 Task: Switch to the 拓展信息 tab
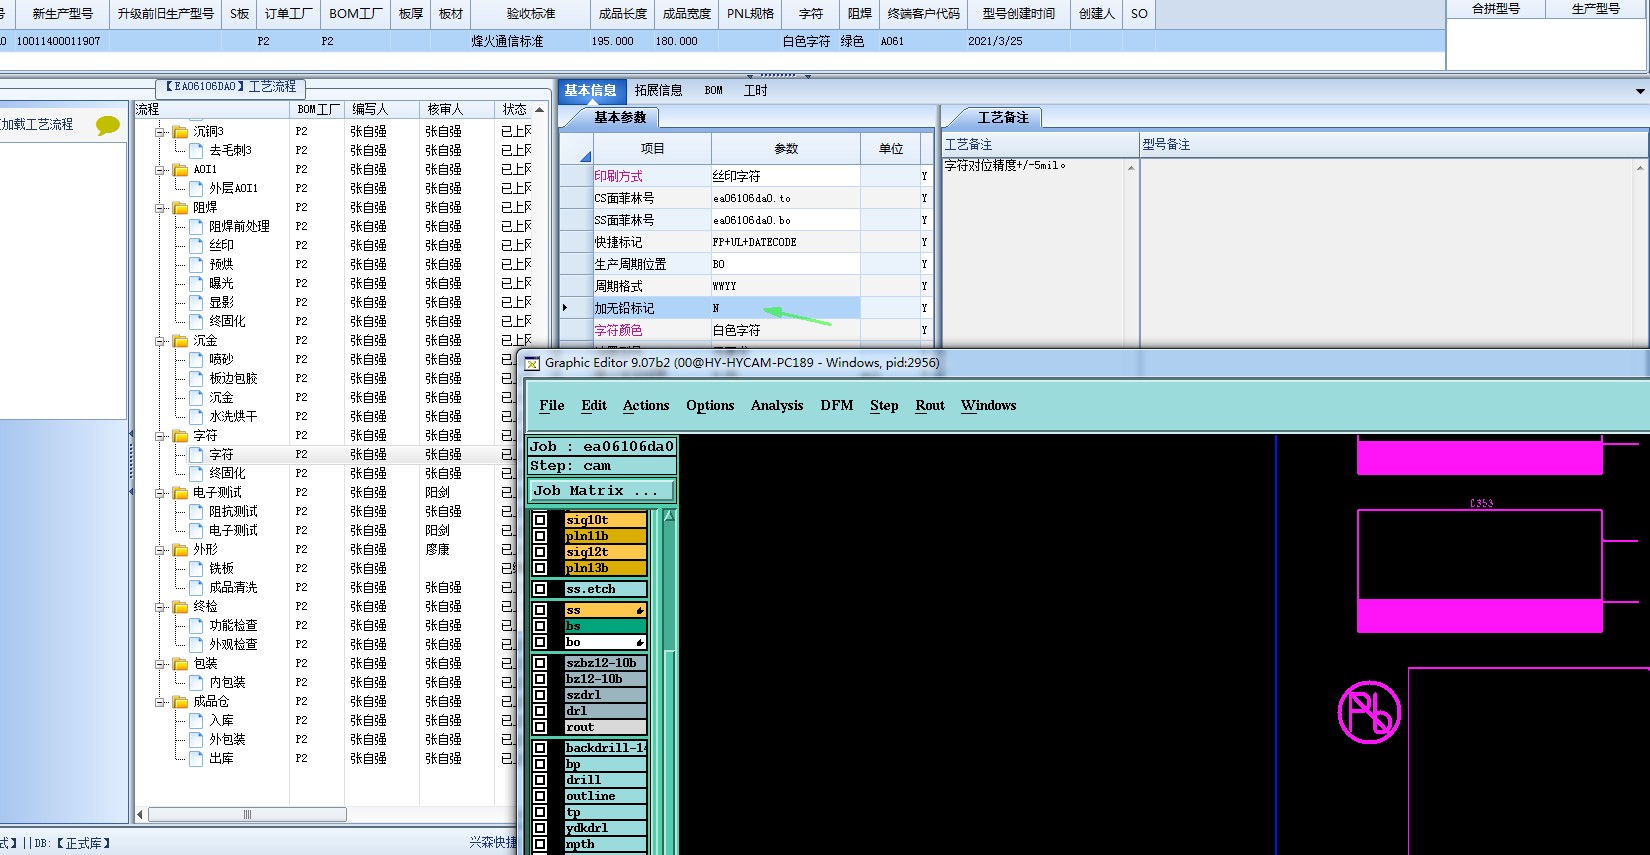pyautogui.click(x=658, y=90)
